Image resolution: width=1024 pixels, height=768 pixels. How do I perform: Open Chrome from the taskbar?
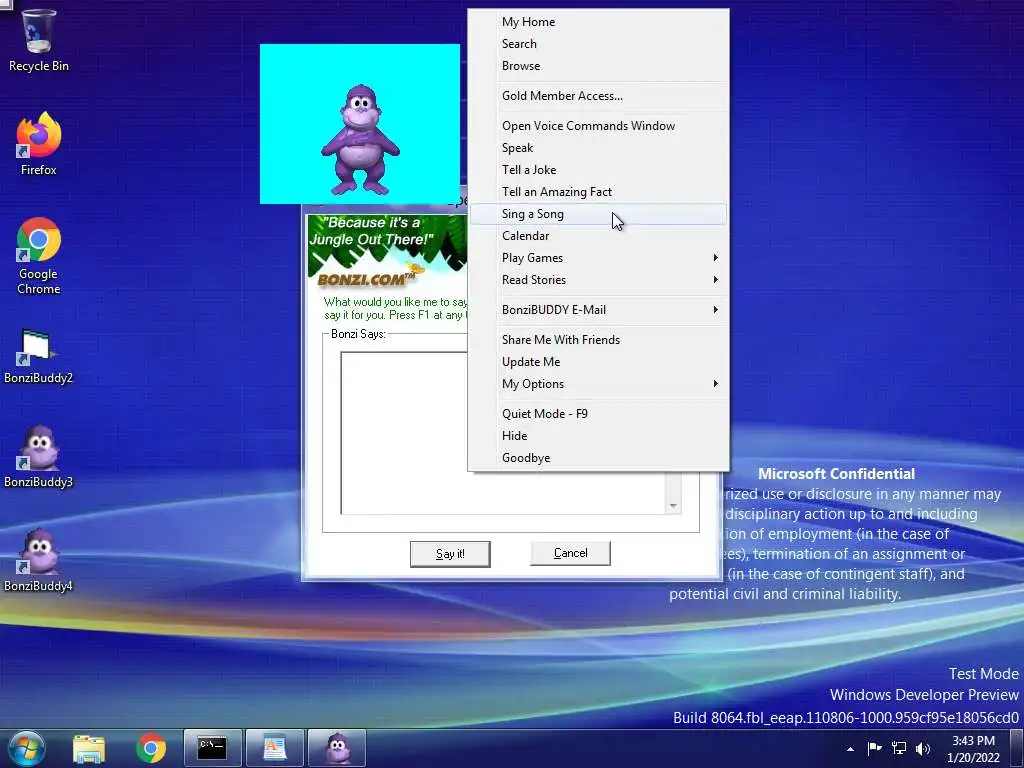(x=151, y=748)
